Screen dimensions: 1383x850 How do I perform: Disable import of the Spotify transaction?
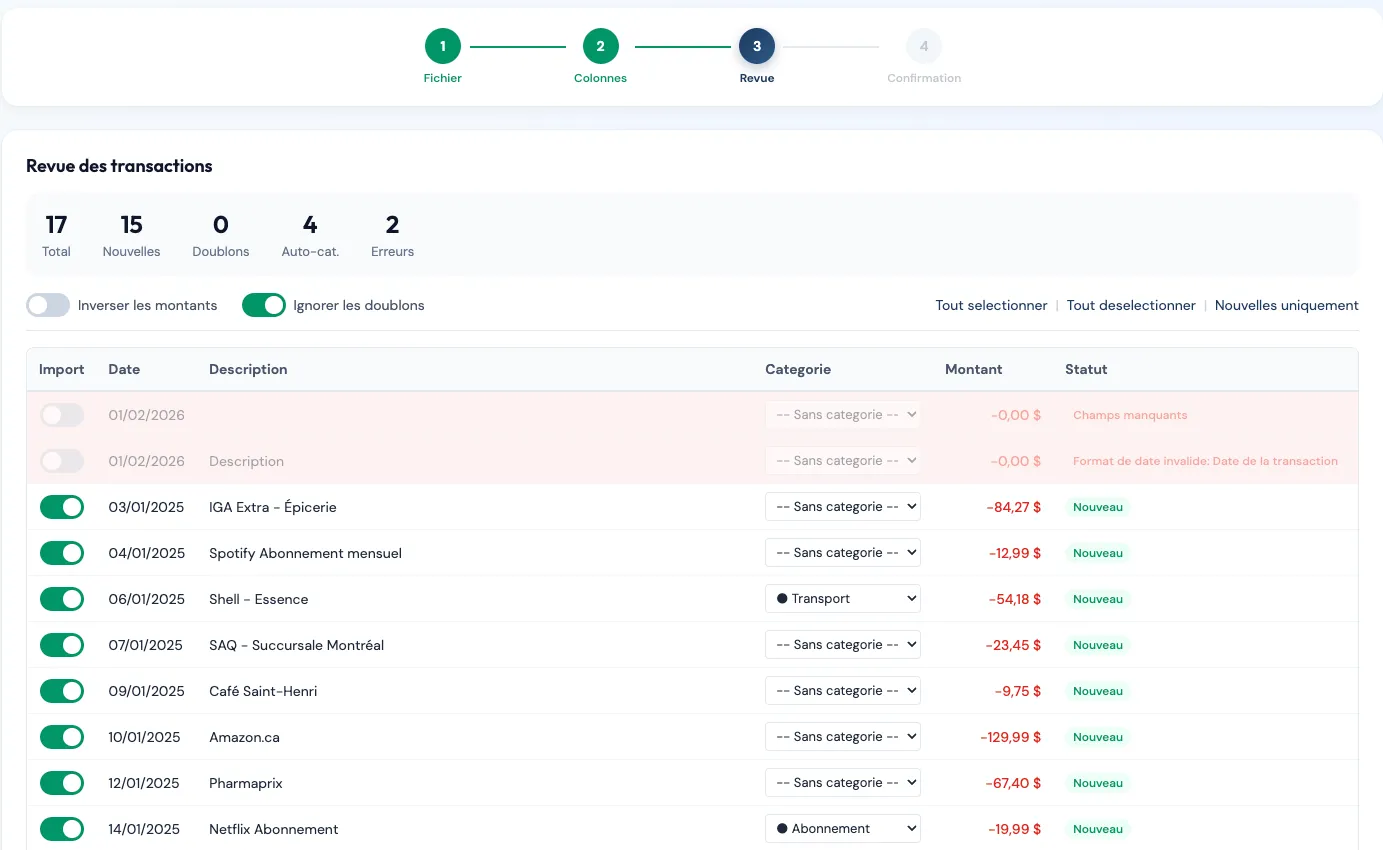click(61, 553)
